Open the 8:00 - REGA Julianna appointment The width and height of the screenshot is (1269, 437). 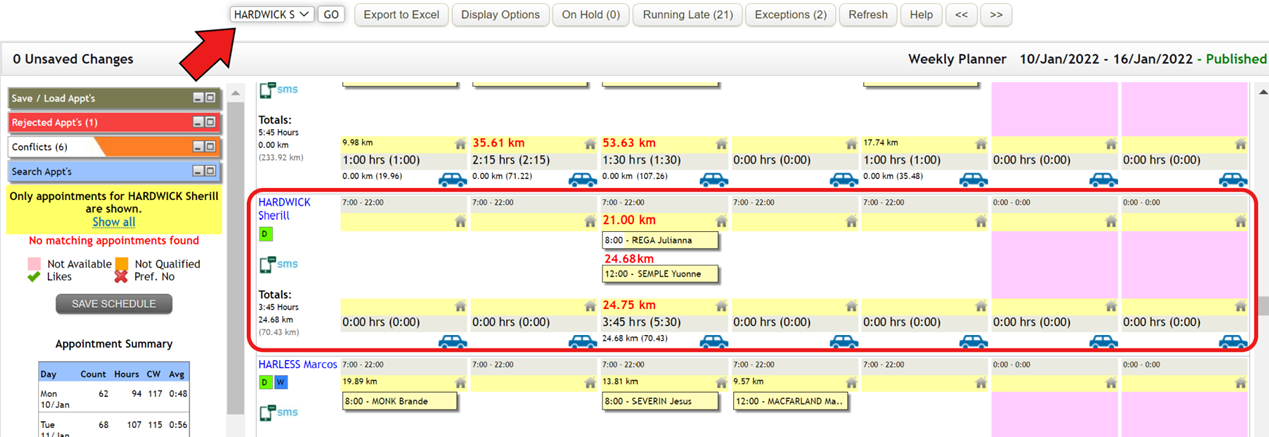point(660,240)
